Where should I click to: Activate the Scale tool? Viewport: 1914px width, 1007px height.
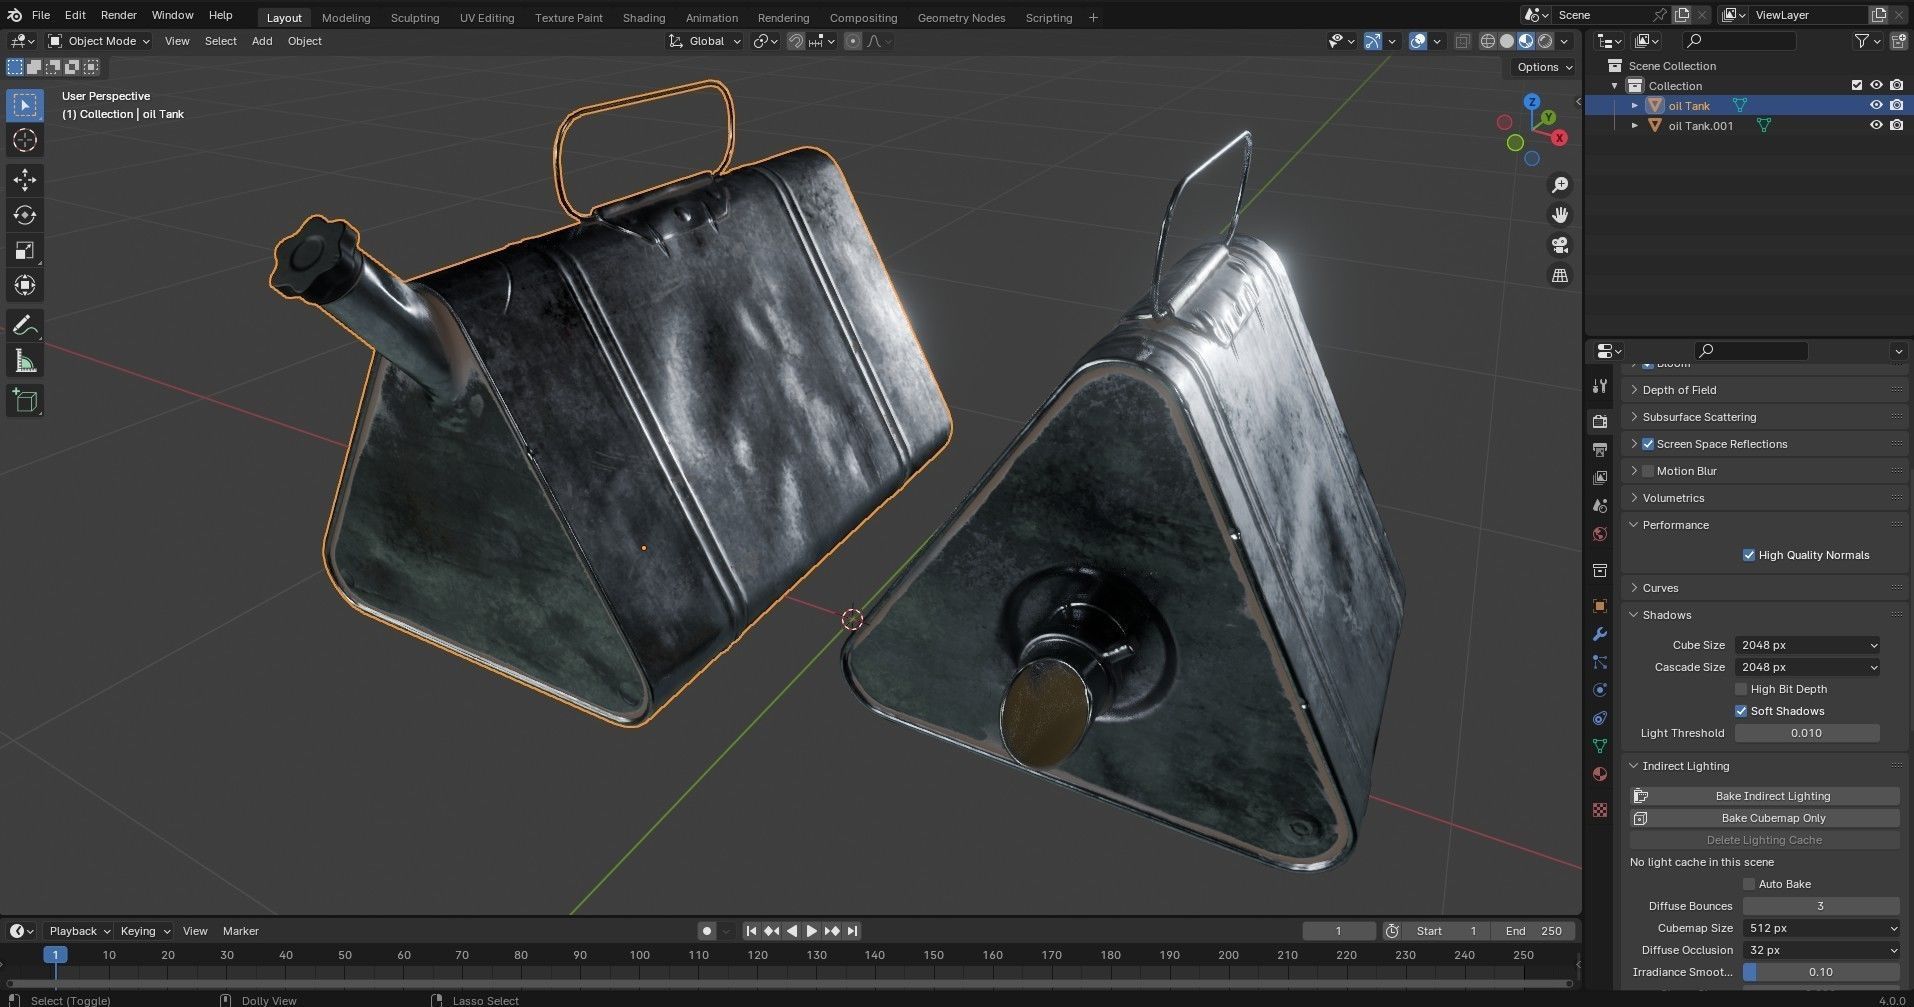(25, 250)
